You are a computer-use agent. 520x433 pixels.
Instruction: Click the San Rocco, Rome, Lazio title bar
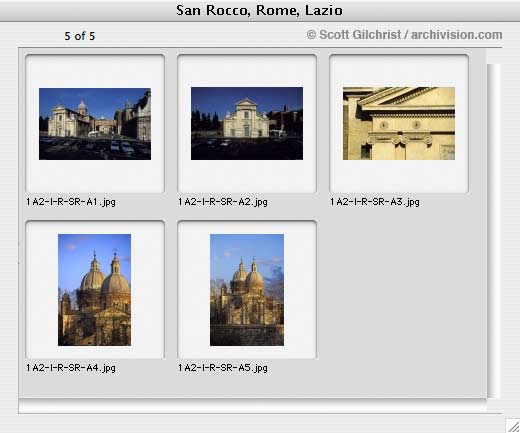(x=259, y=10)
